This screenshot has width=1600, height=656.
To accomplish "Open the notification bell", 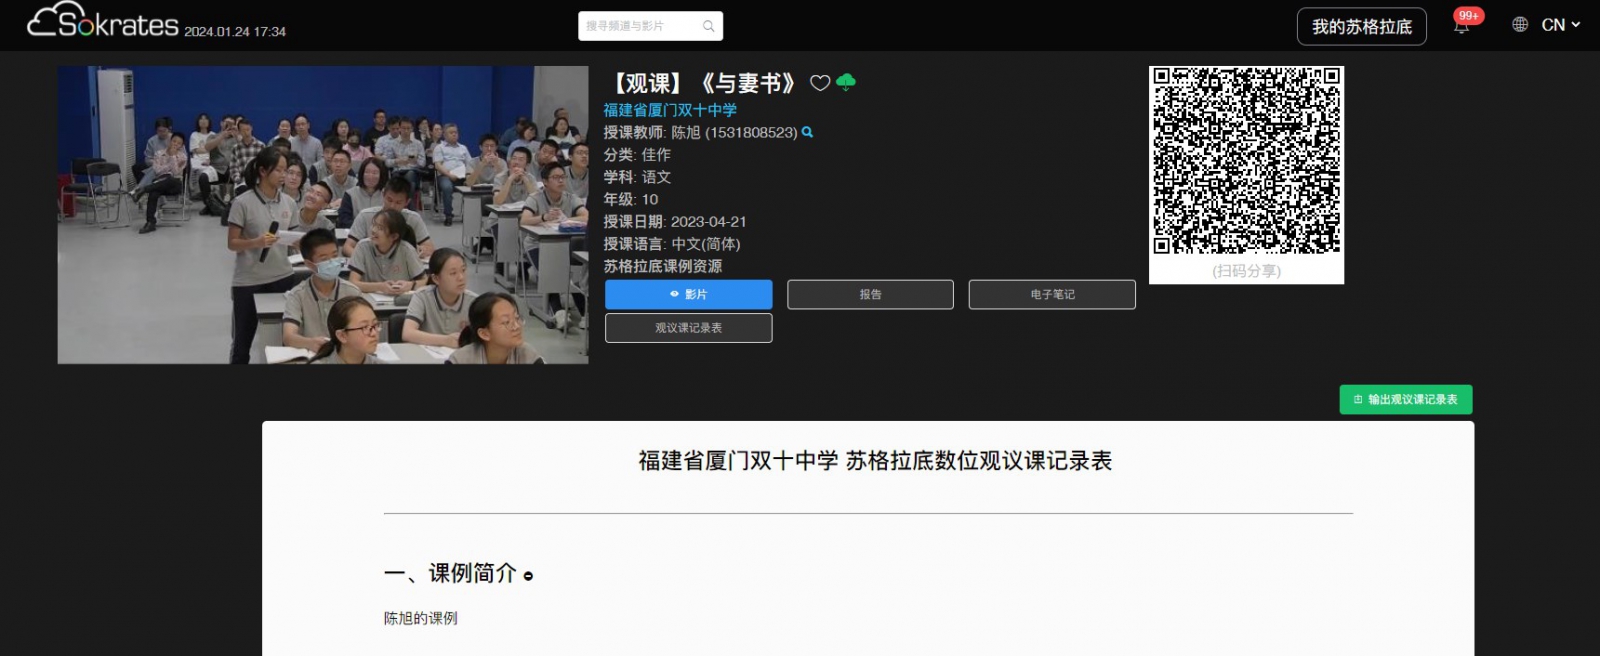I will (x=1461, y=27).
